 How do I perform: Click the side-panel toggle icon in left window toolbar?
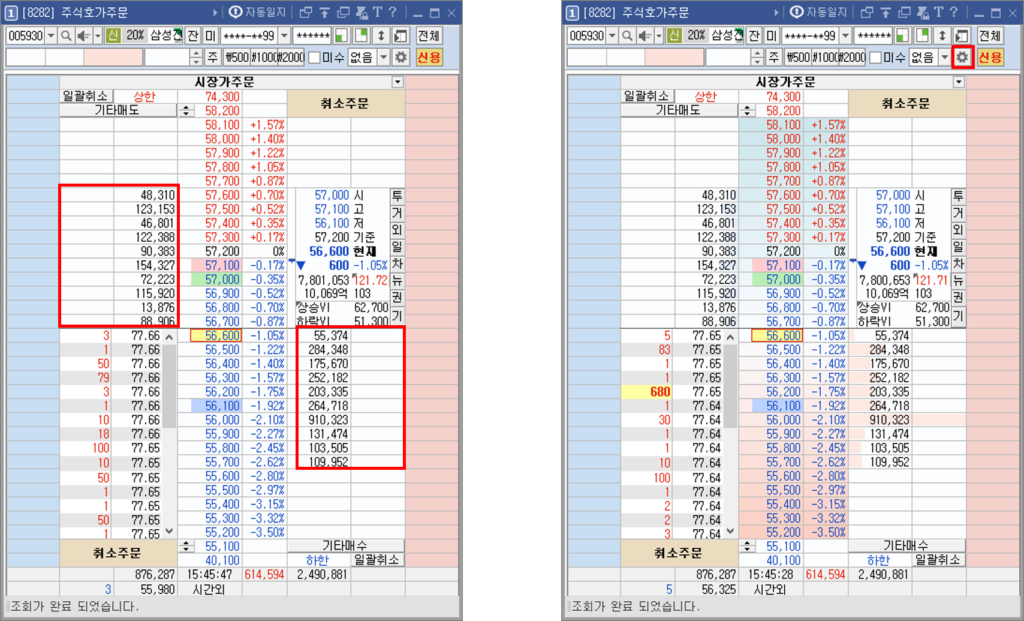(x=401, y=35)
